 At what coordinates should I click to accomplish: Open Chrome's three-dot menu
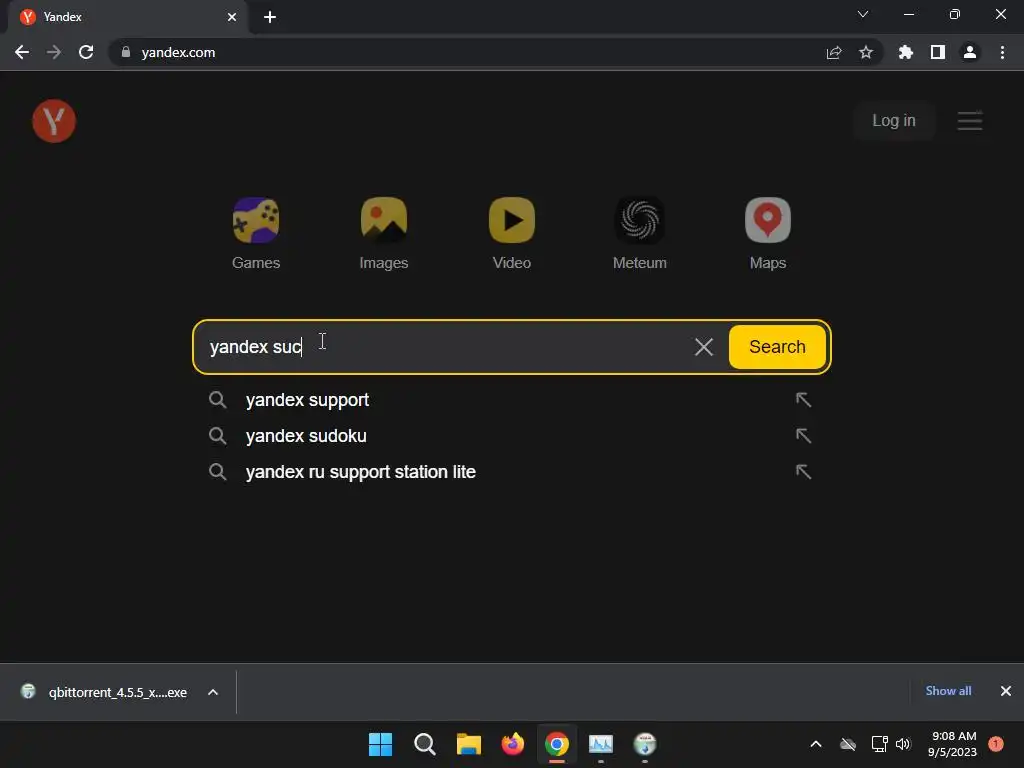click(1002, 52)
